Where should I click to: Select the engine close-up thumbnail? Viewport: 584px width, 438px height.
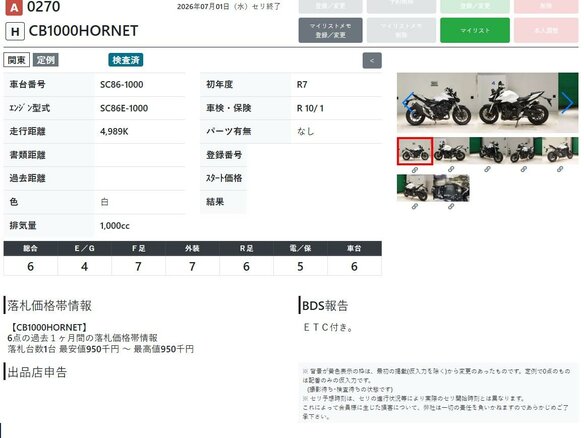(451, 188)
